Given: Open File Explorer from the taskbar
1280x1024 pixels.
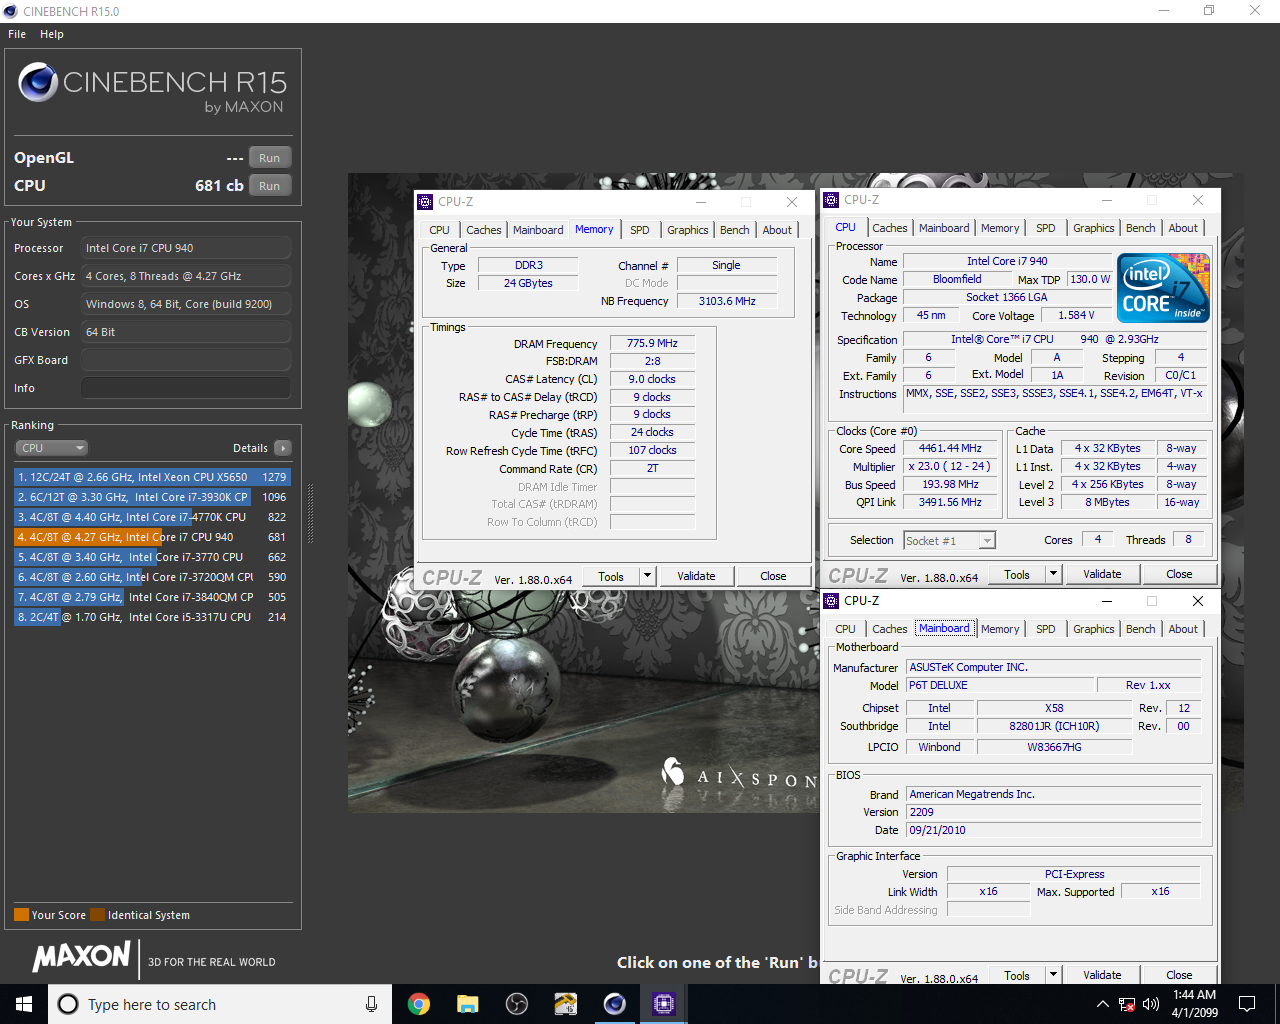Looking at the screenshot, I should click(467, 1004).
